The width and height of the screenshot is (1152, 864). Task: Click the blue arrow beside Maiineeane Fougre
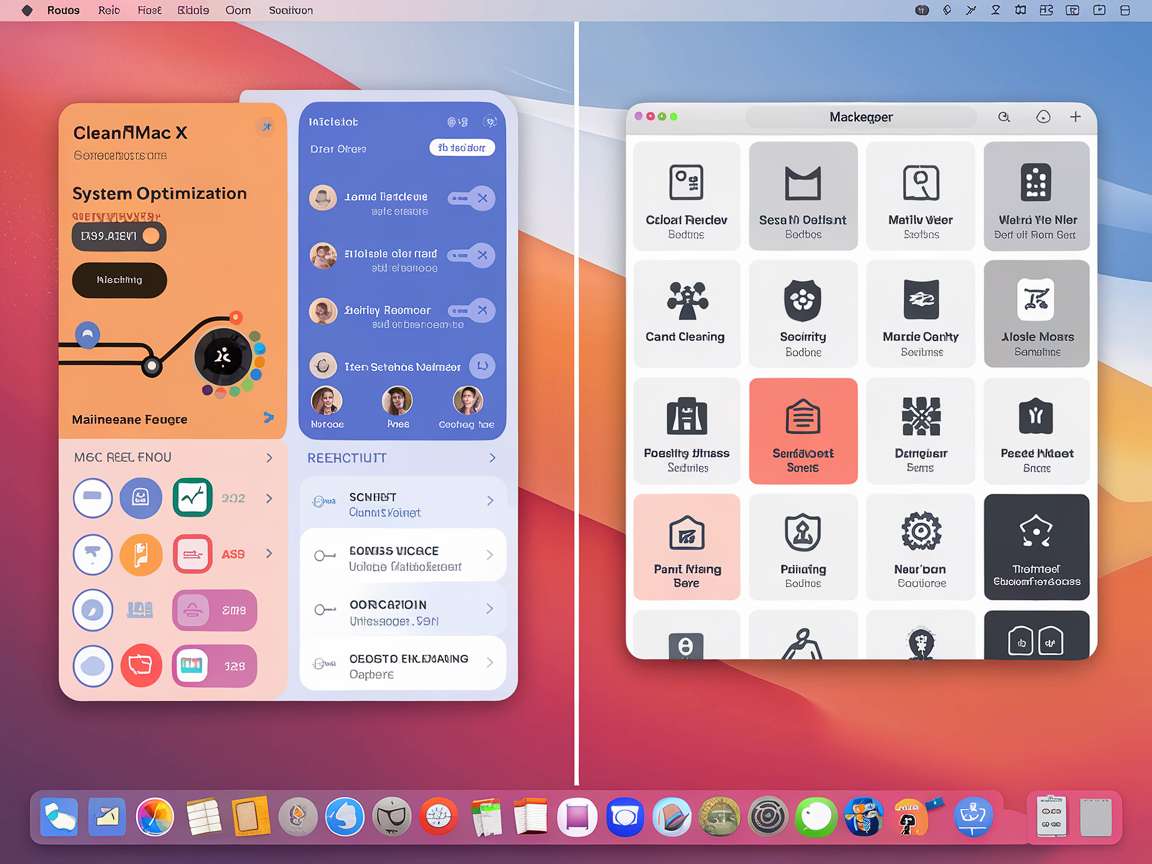pos(269,417)
